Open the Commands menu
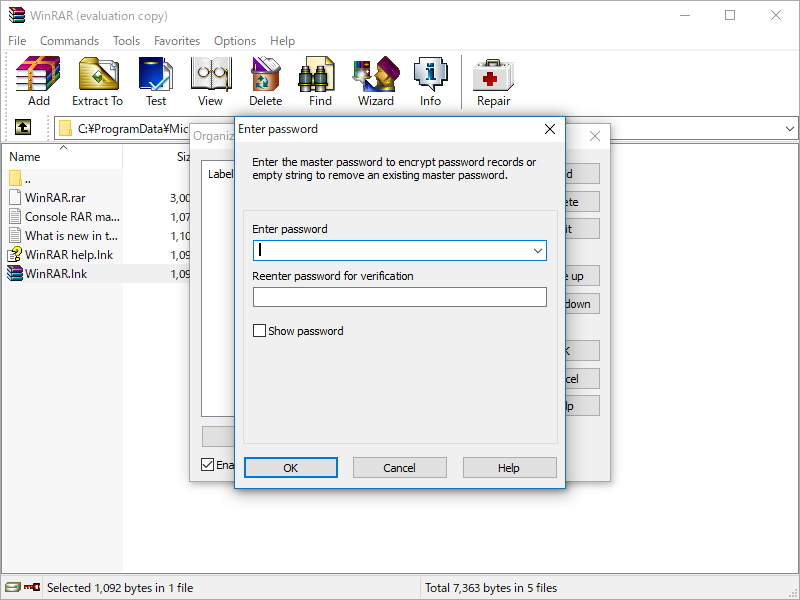Screen dimensions: 800x600 point(69,41)
